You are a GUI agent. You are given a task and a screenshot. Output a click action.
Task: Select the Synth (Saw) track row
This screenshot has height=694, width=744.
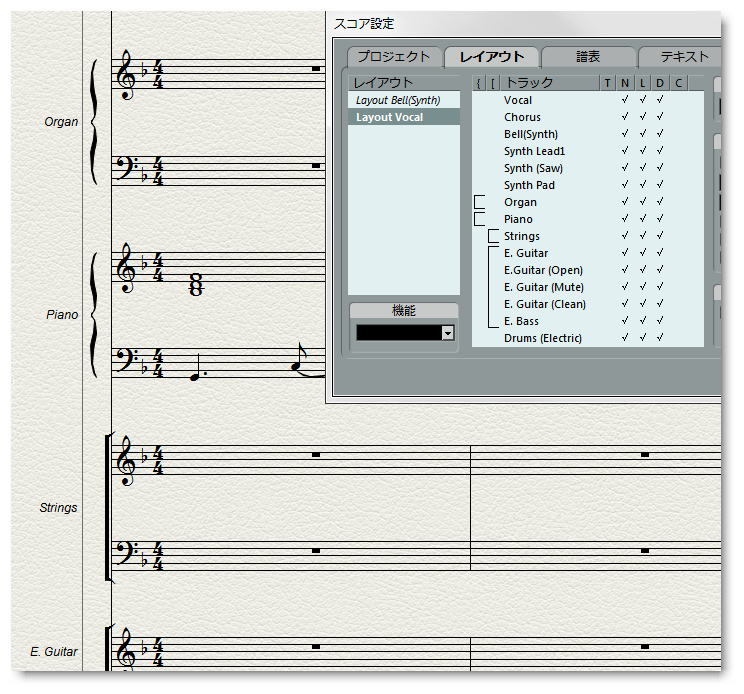587,168
